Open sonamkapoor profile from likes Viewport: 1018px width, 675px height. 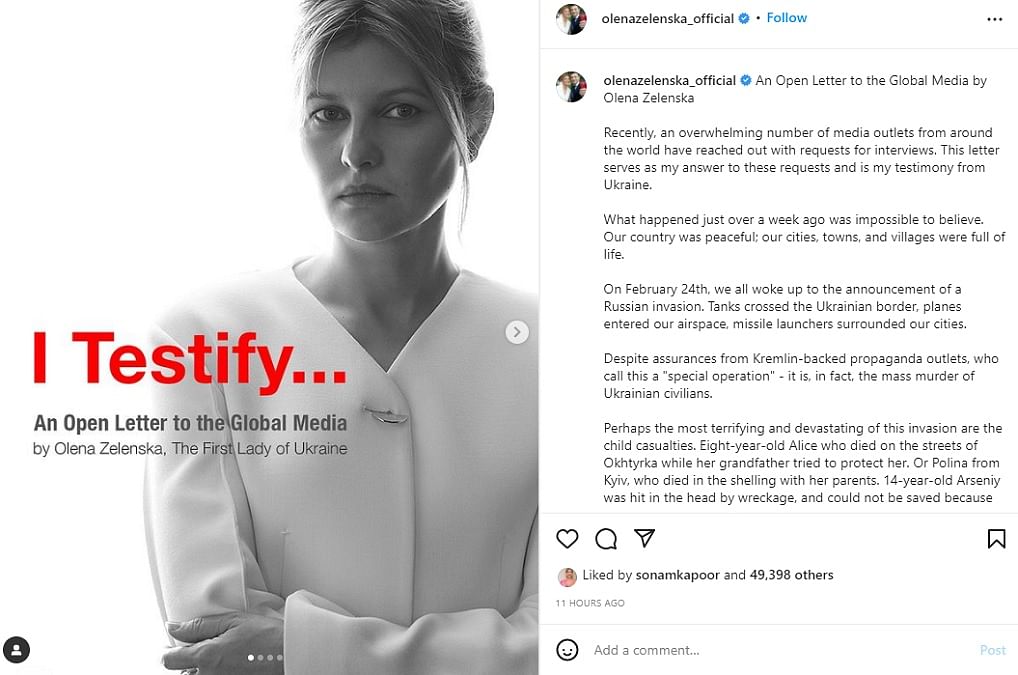pyautogui.click(x=677, y=575)
